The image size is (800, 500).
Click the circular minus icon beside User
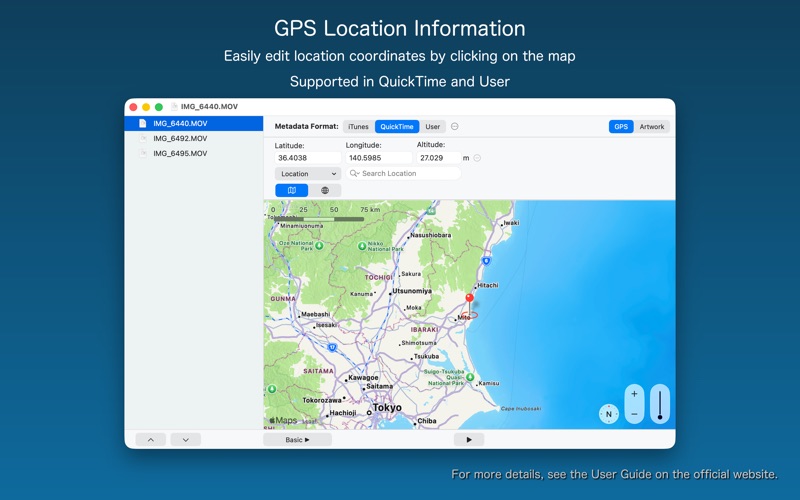click(455, 127)
